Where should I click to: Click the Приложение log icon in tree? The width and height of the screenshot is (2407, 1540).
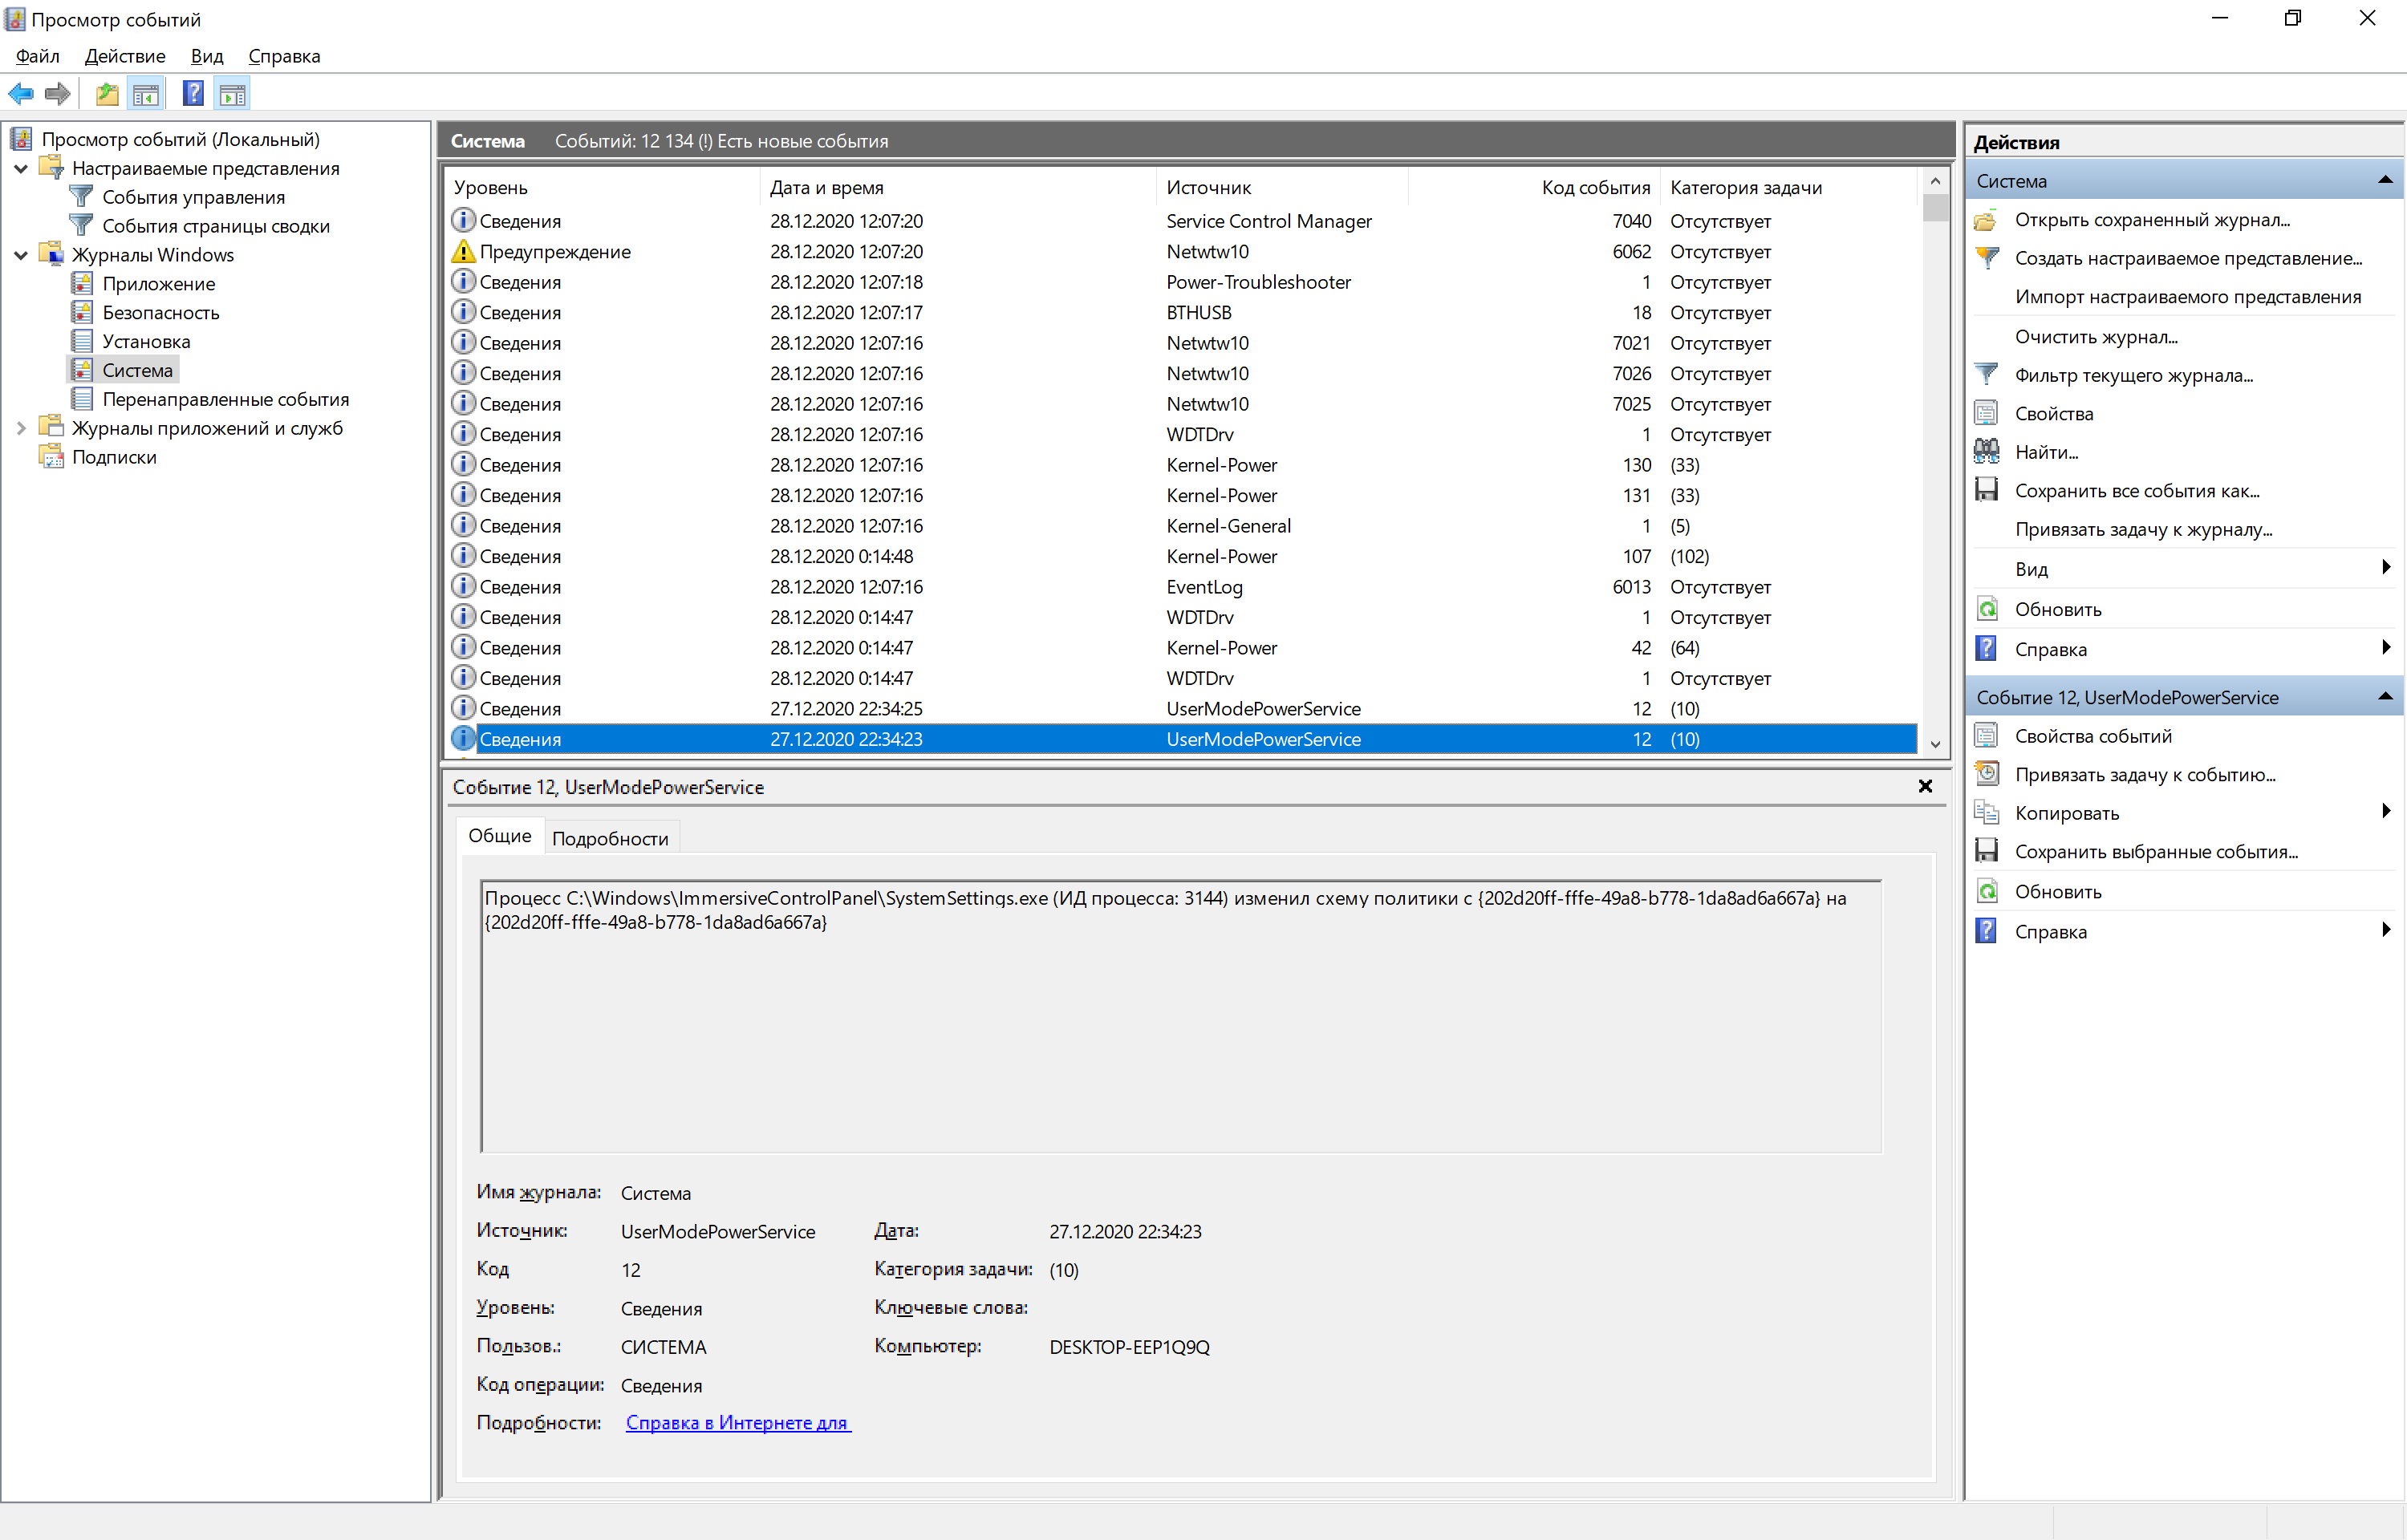tap(82, 284)
